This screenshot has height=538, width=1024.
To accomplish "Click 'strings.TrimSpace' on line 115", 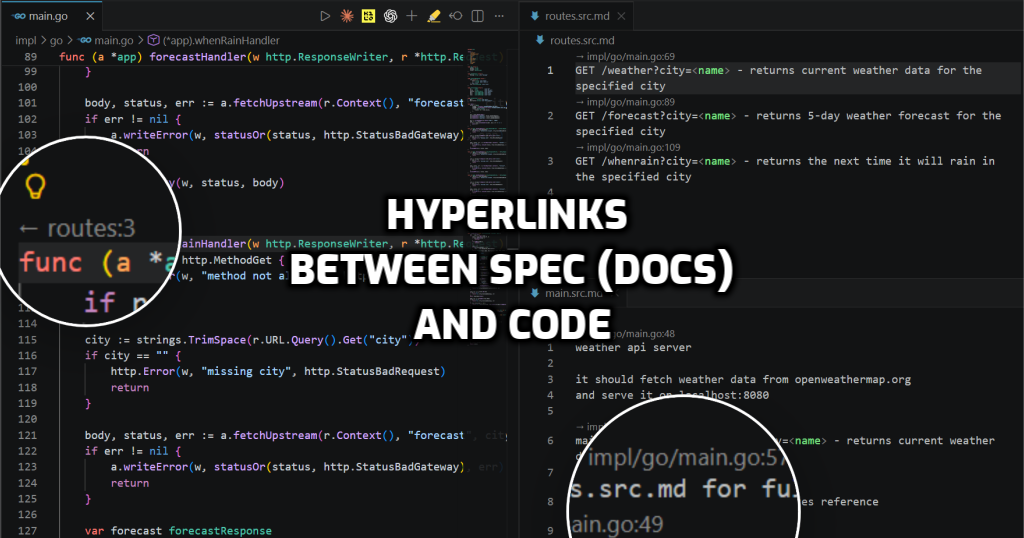I will [x=191, y=340].
